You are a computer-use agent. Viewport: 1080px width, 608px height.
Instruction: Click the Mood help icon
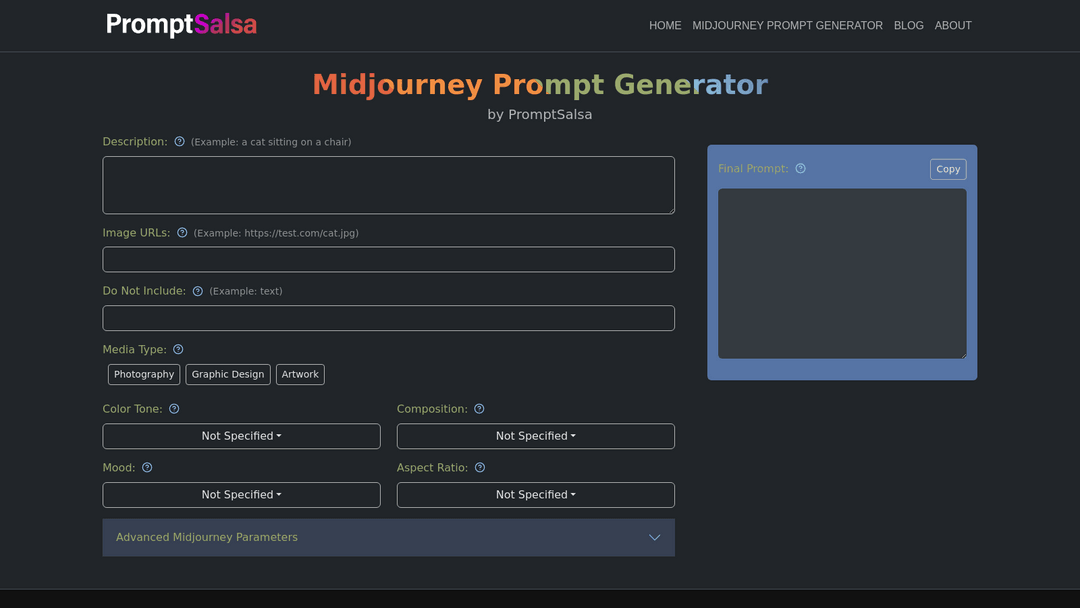click(x=147, y=468)
